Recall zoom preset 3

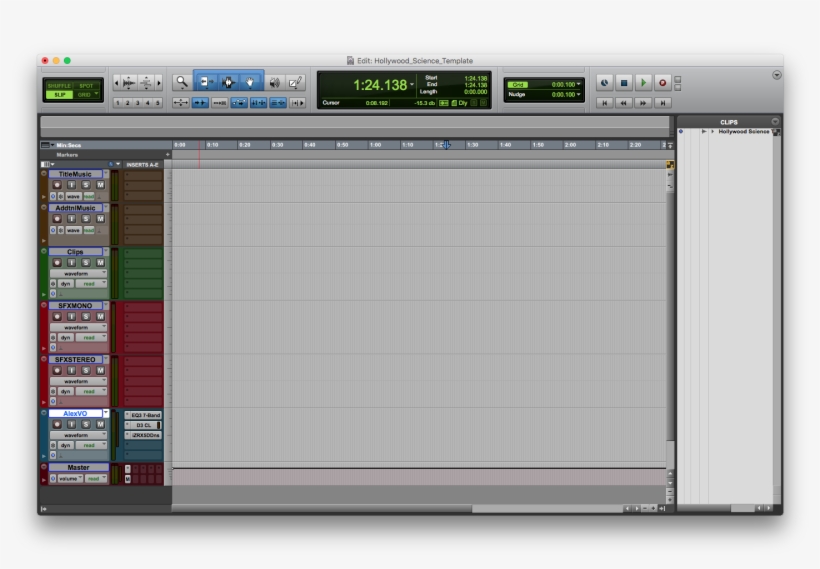point(138,103)
